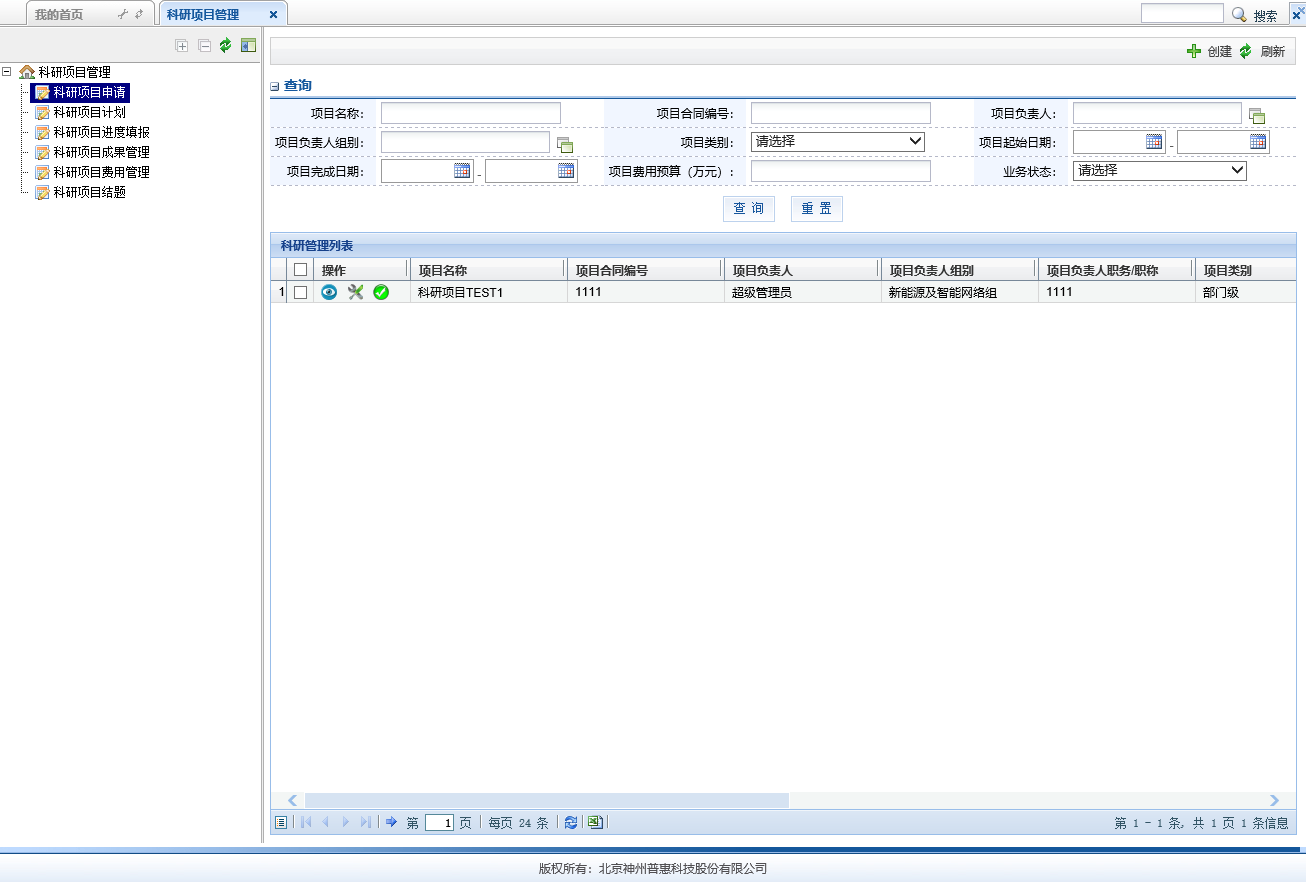Go to previous page in the pager
This screenshot has height=882, width=1306.
(325, 822)
